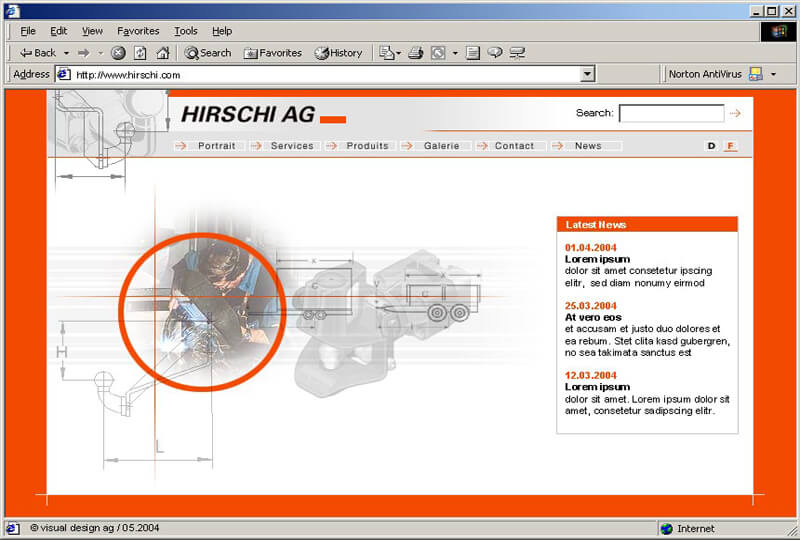Open the Search toolbar button
The image size is (800, 540).
coord(208,53)
